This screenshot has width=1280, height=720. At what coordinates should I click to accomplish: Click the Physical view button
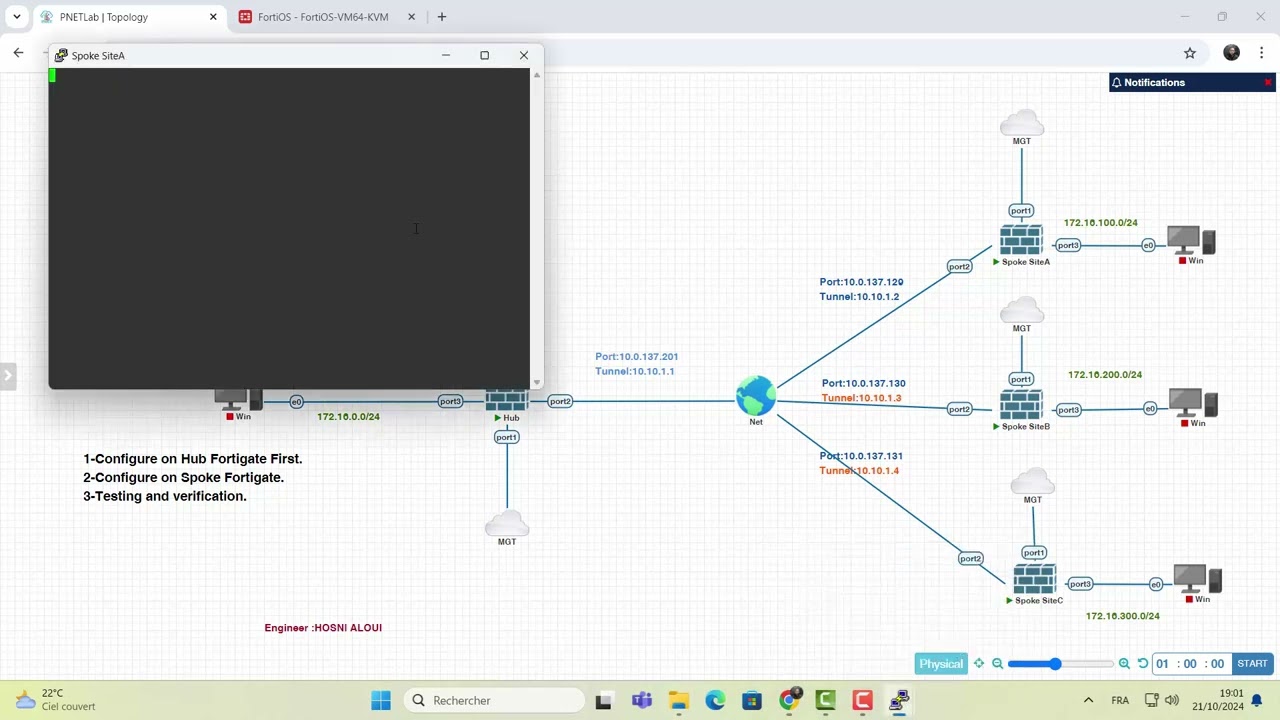click(x=941, y=664)
